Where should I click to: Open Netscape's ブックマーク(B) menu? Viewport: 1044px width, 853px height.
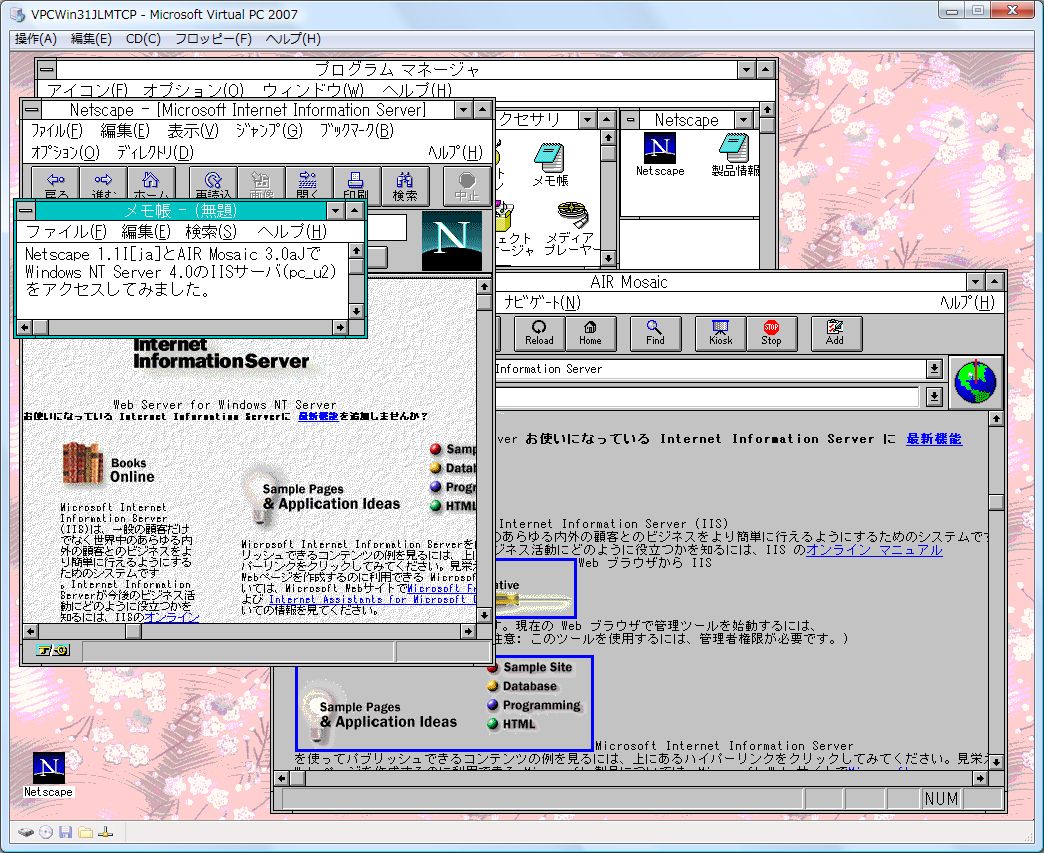(x=357, y=131)
